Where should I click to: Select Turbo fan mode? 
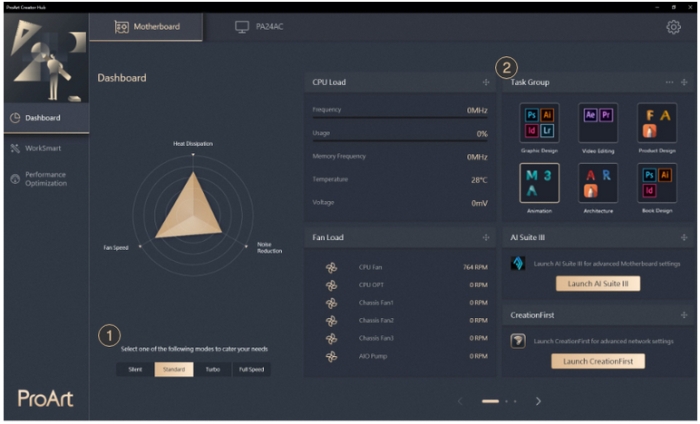click(x=212, y=369)
